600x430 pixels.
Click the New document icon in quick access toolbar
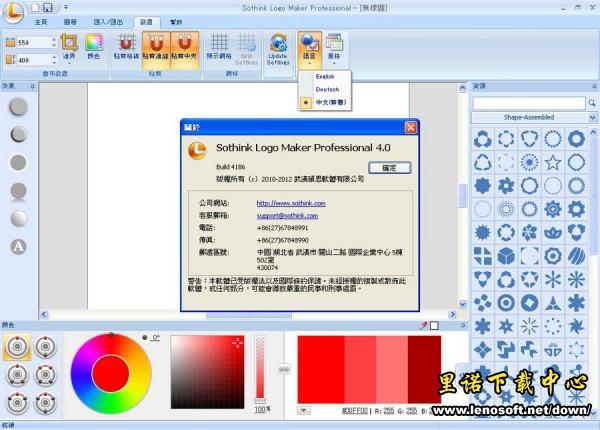[x=35, y=7]
